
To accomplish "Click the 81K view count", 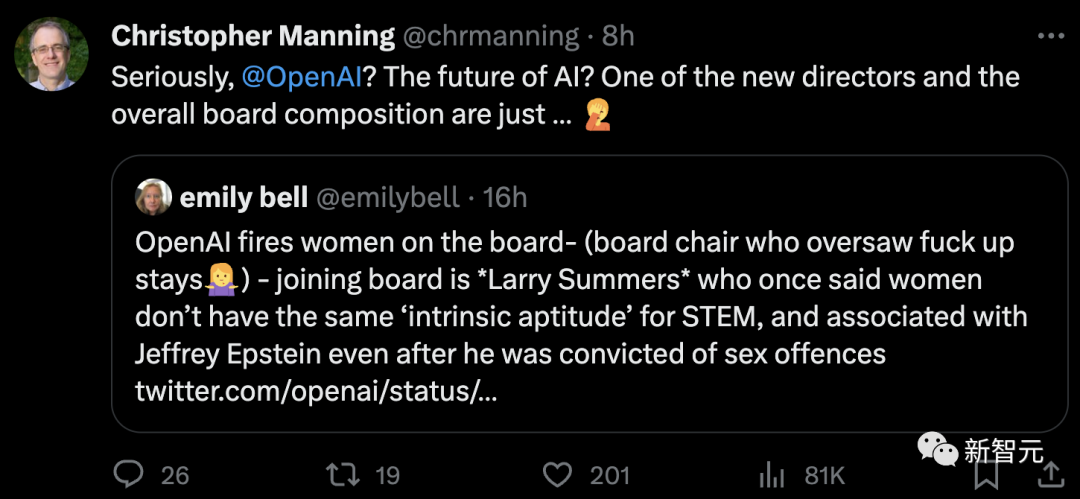I will [x=825, y=474].
